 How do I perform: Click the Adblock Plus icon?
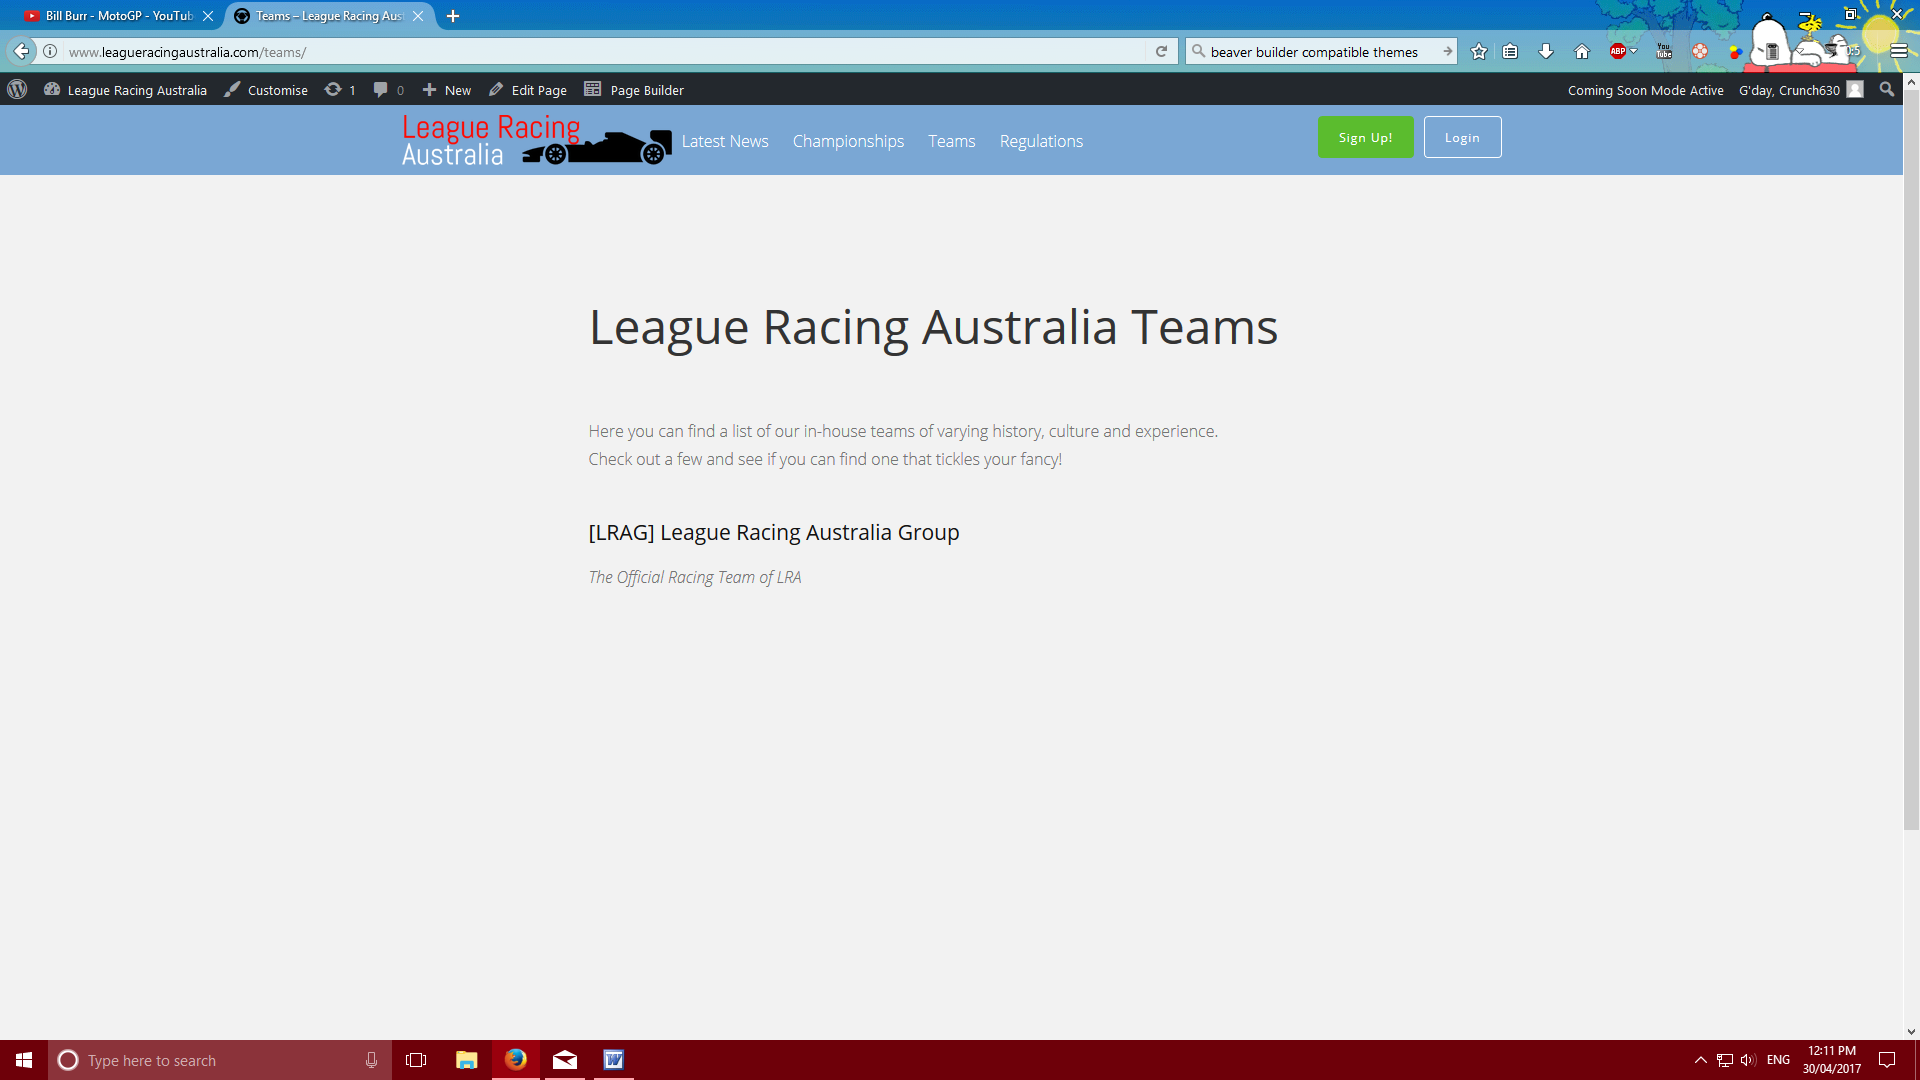[1617, 52]
